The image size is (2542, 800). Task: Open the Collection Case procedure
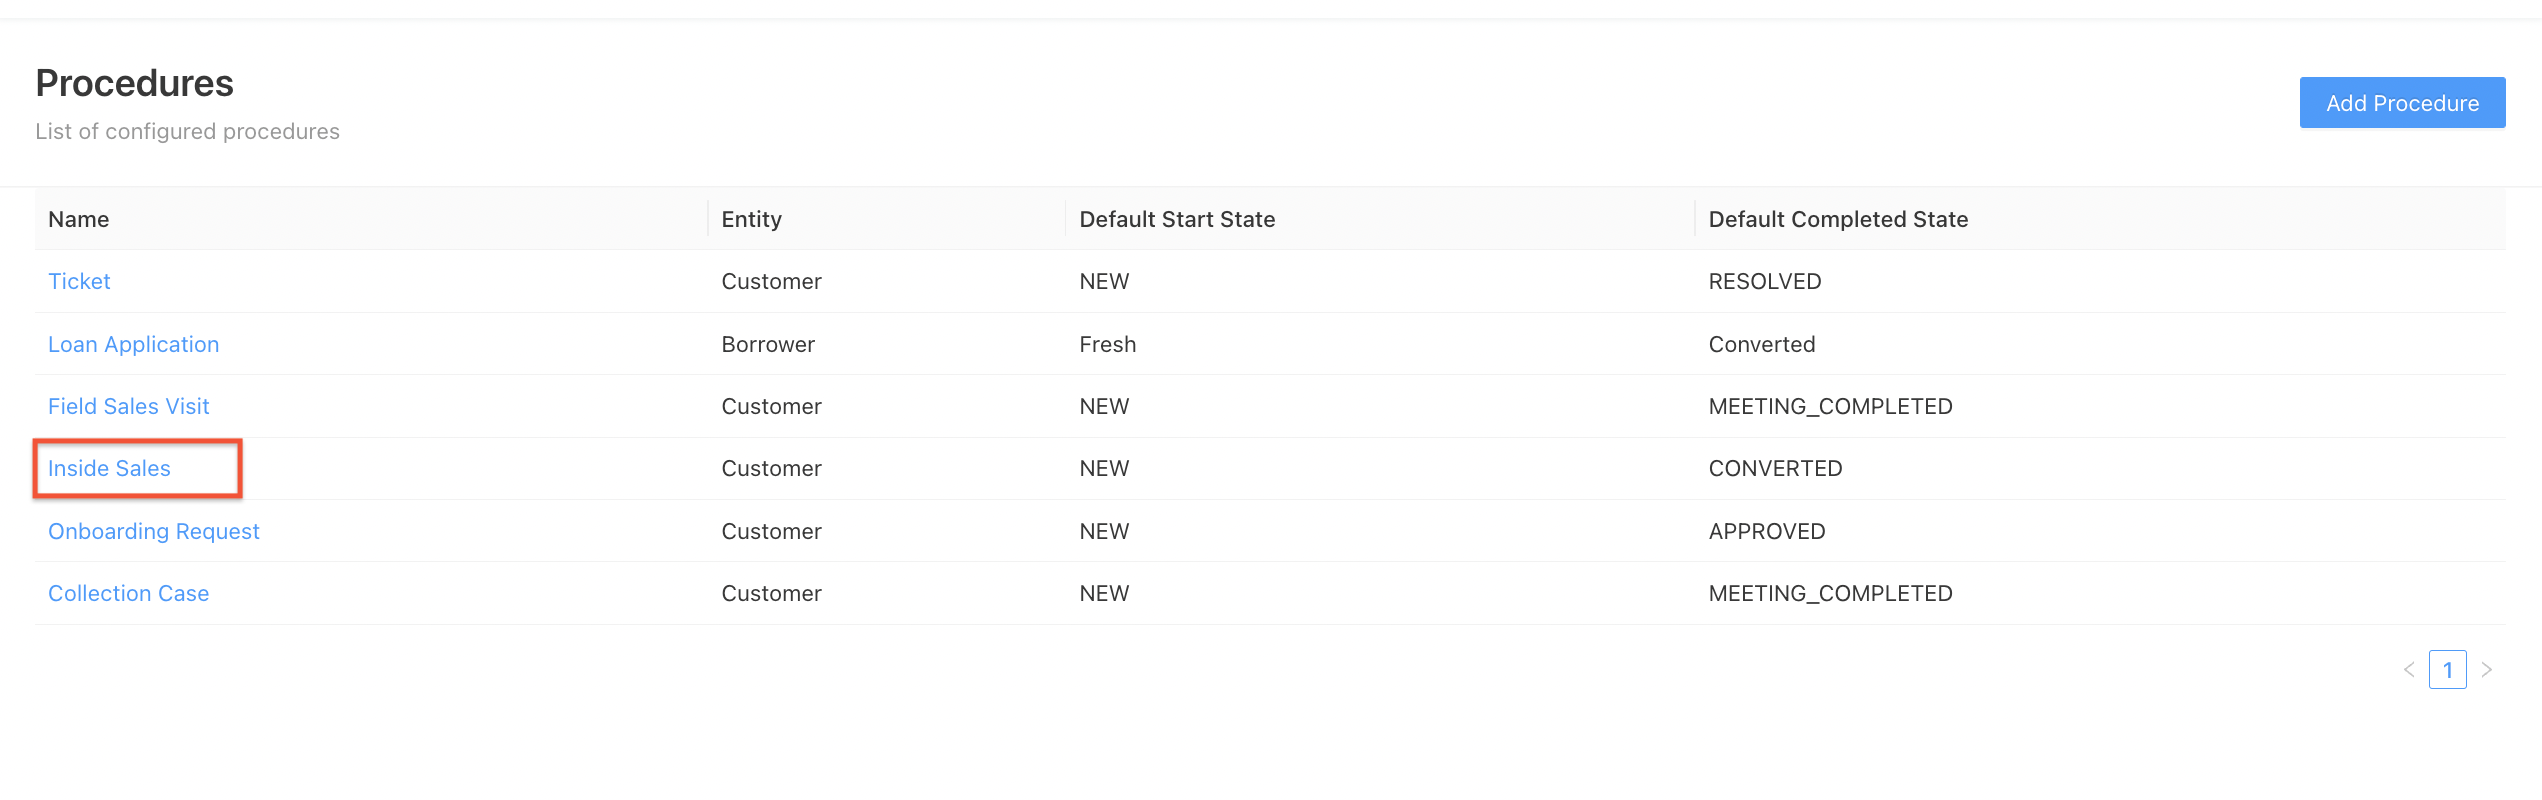tap(128, 594)
